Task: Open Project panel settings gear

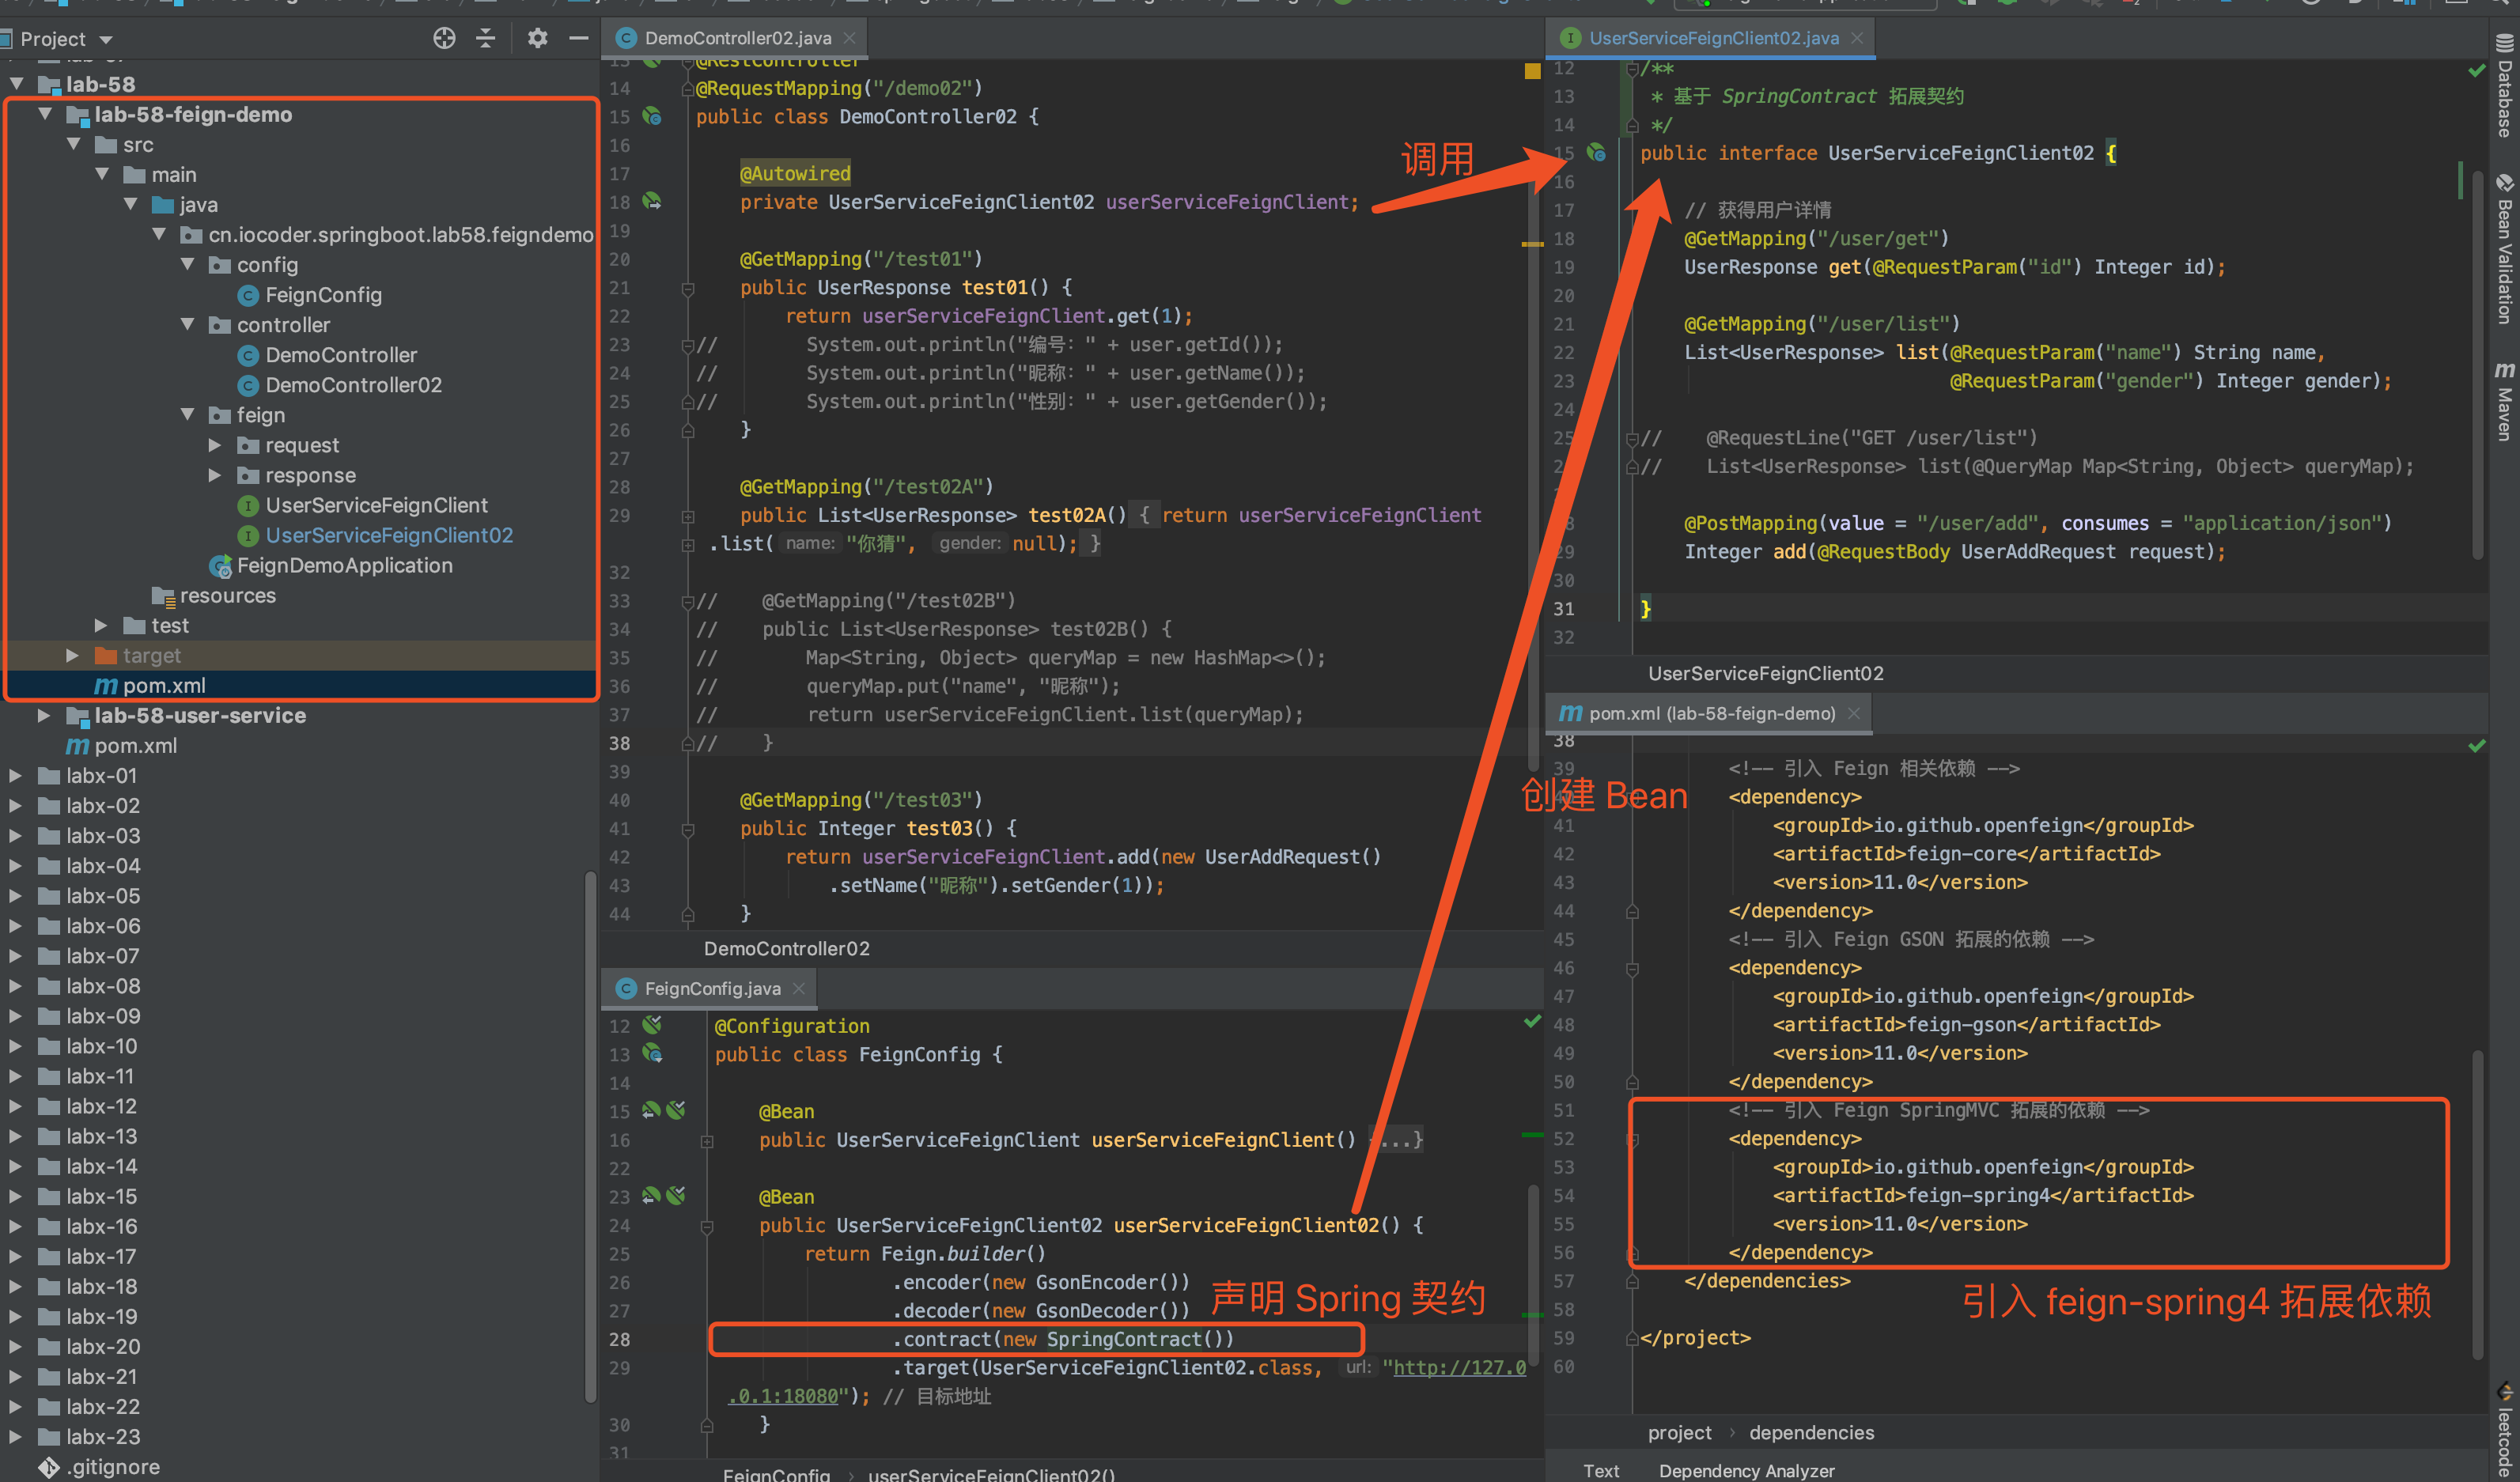Action: coord(537,38)
